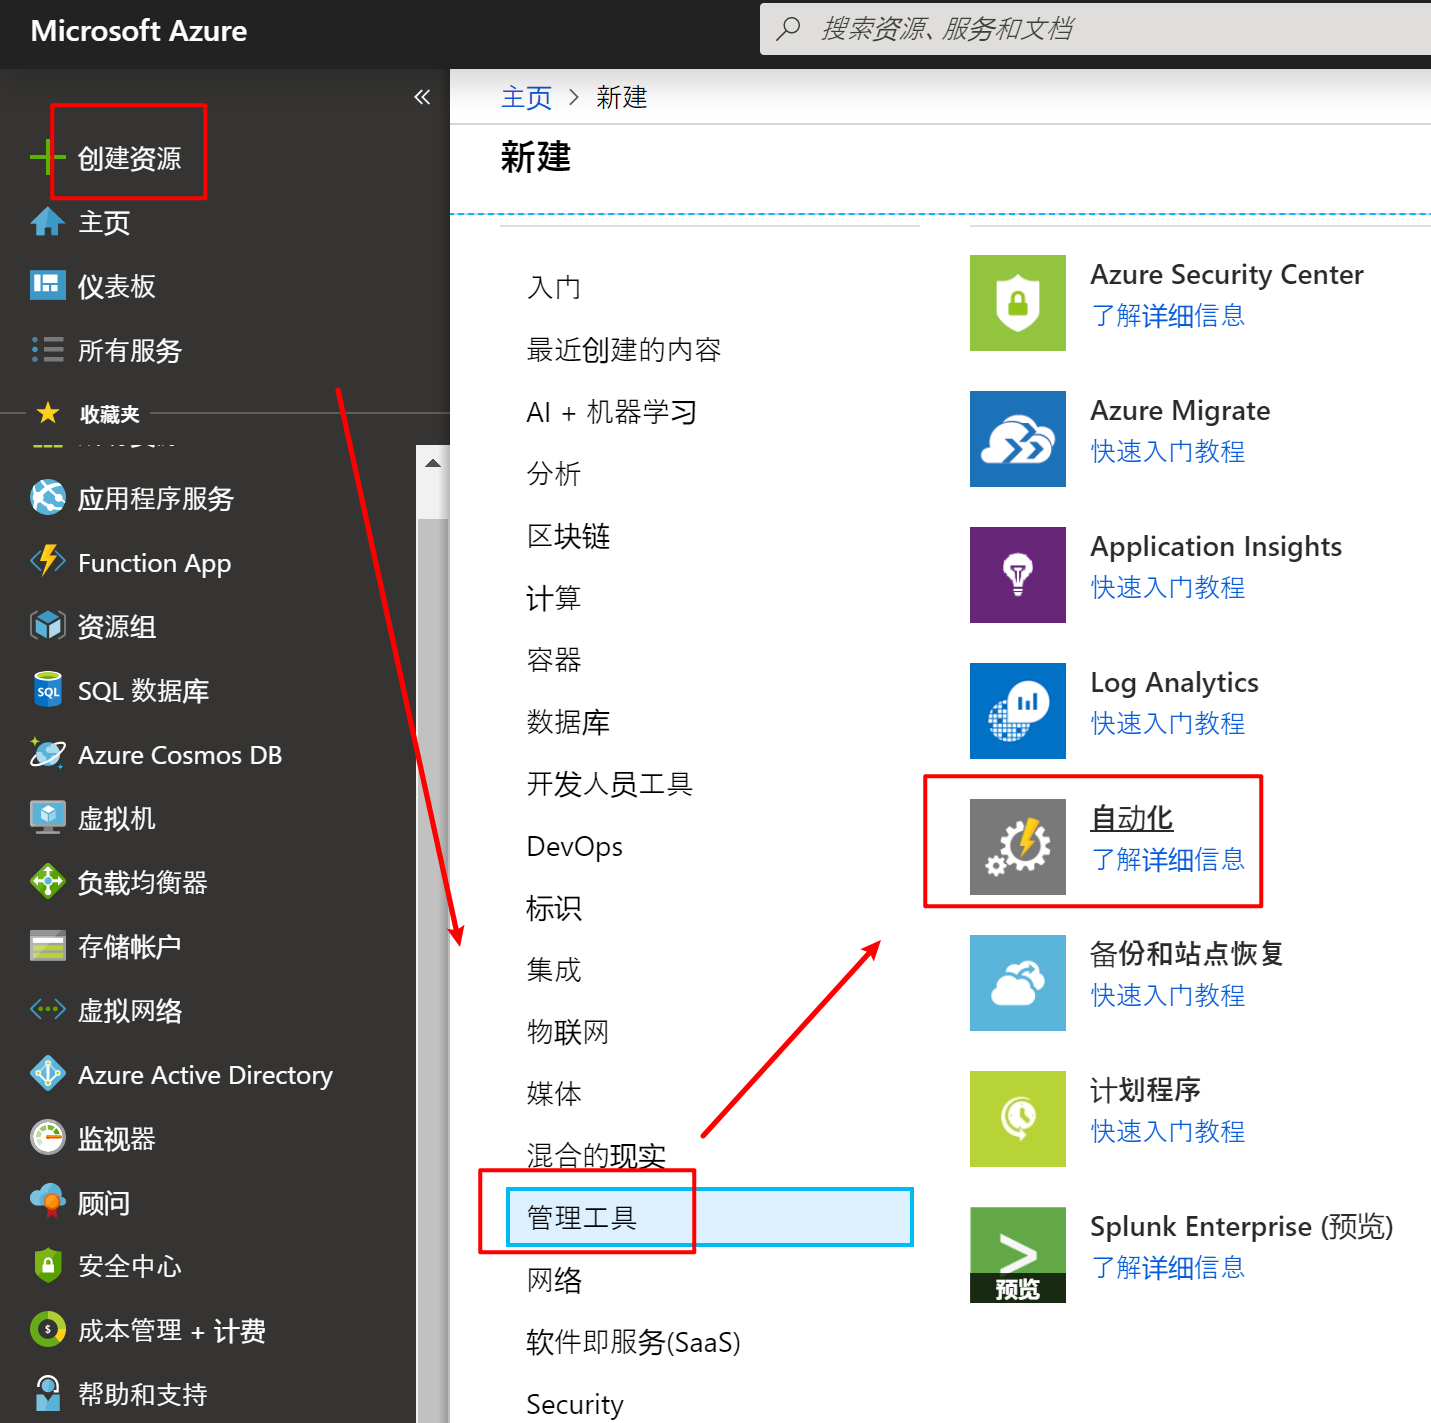Click the Help and support icon
Viewport: 1431px width, 1423px height.
[x=47, y=1394]
